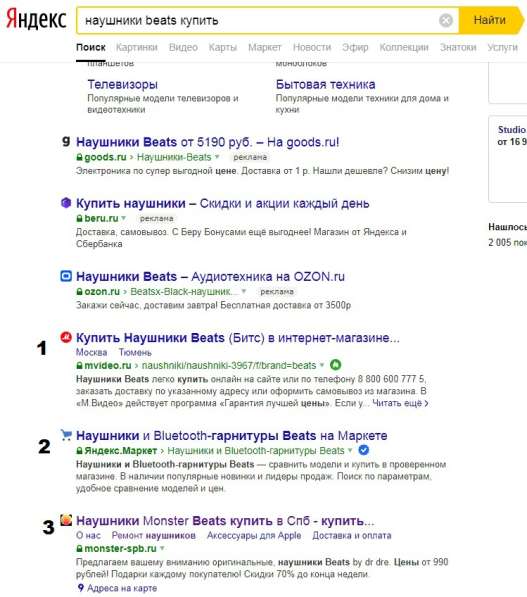Image resolution: width=527 pixels, height=597 pixels.
Task: Switch to the Карты tab
Action: point(223,47)
